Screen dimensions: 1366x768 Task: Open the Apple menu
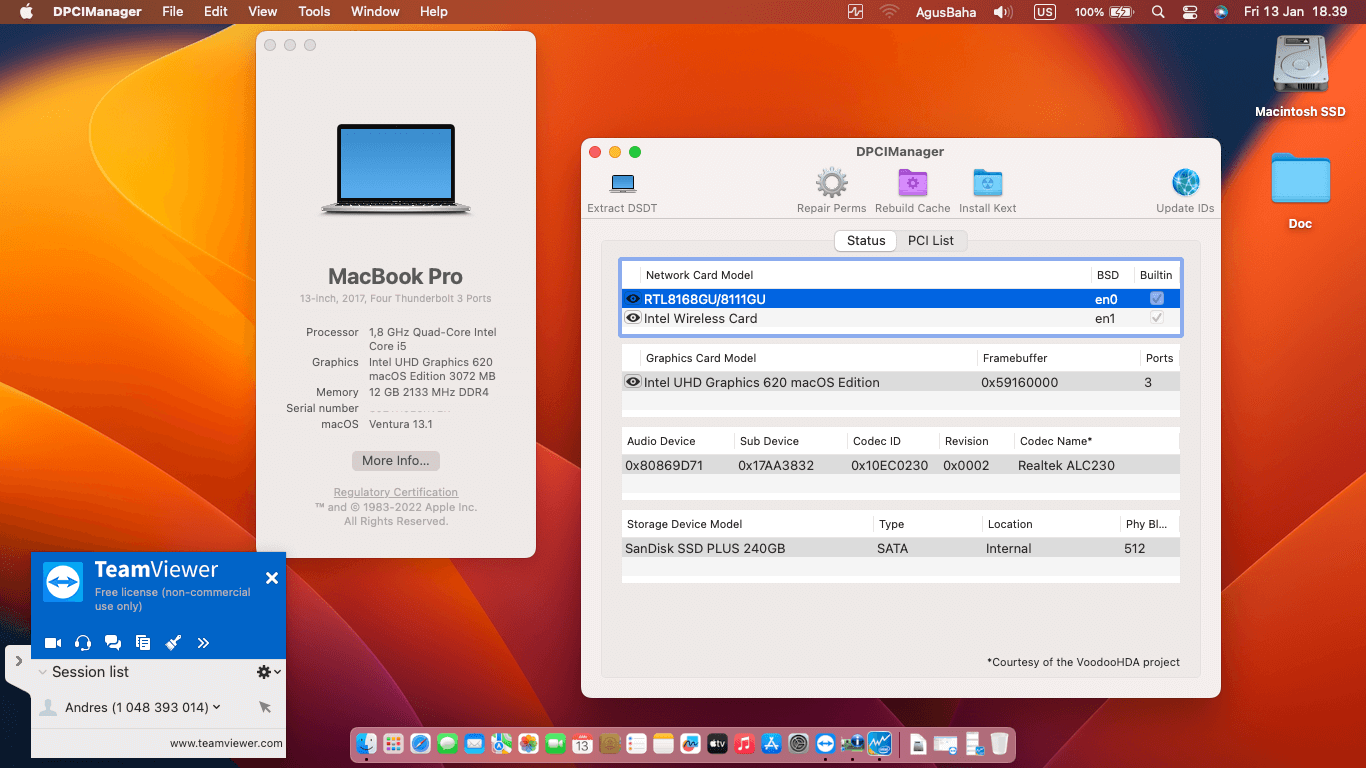click(27, 12)
